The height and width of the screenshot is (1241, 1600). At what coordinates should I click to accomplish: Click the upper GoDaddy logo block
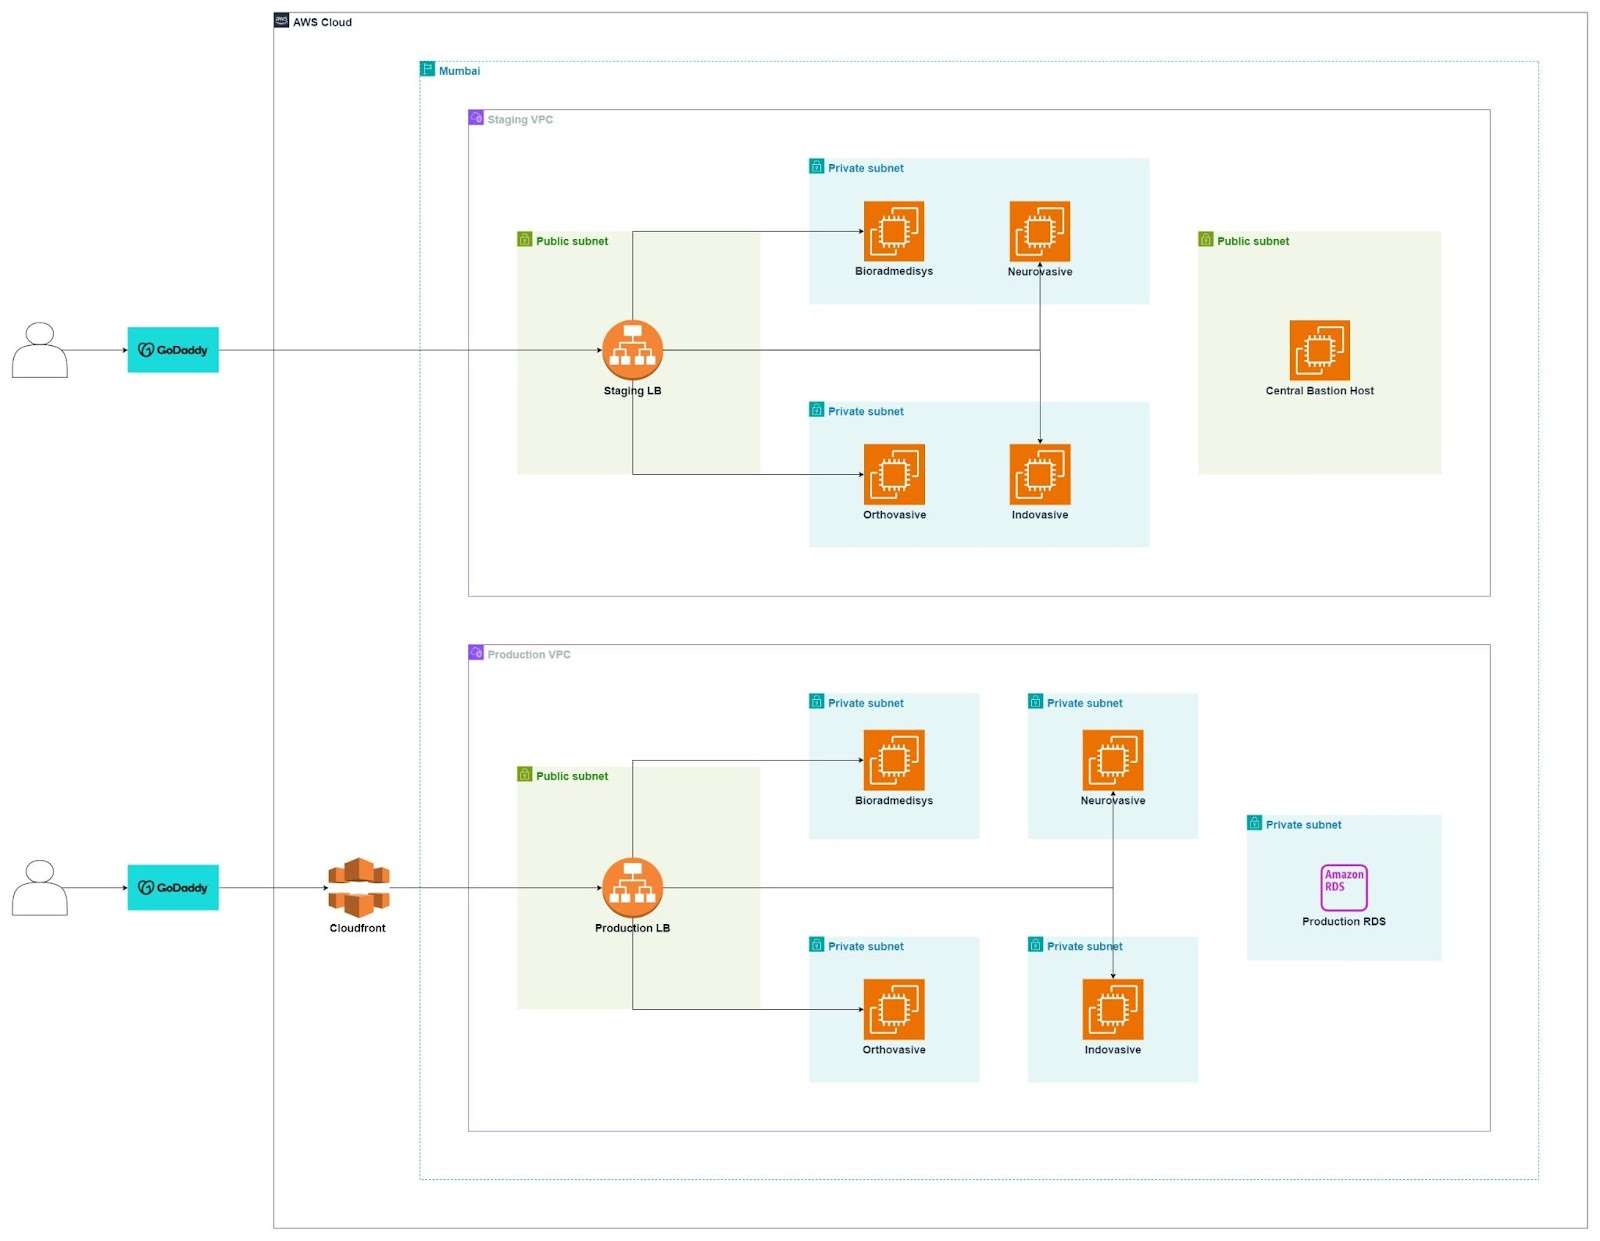click(x=172, y=350)
